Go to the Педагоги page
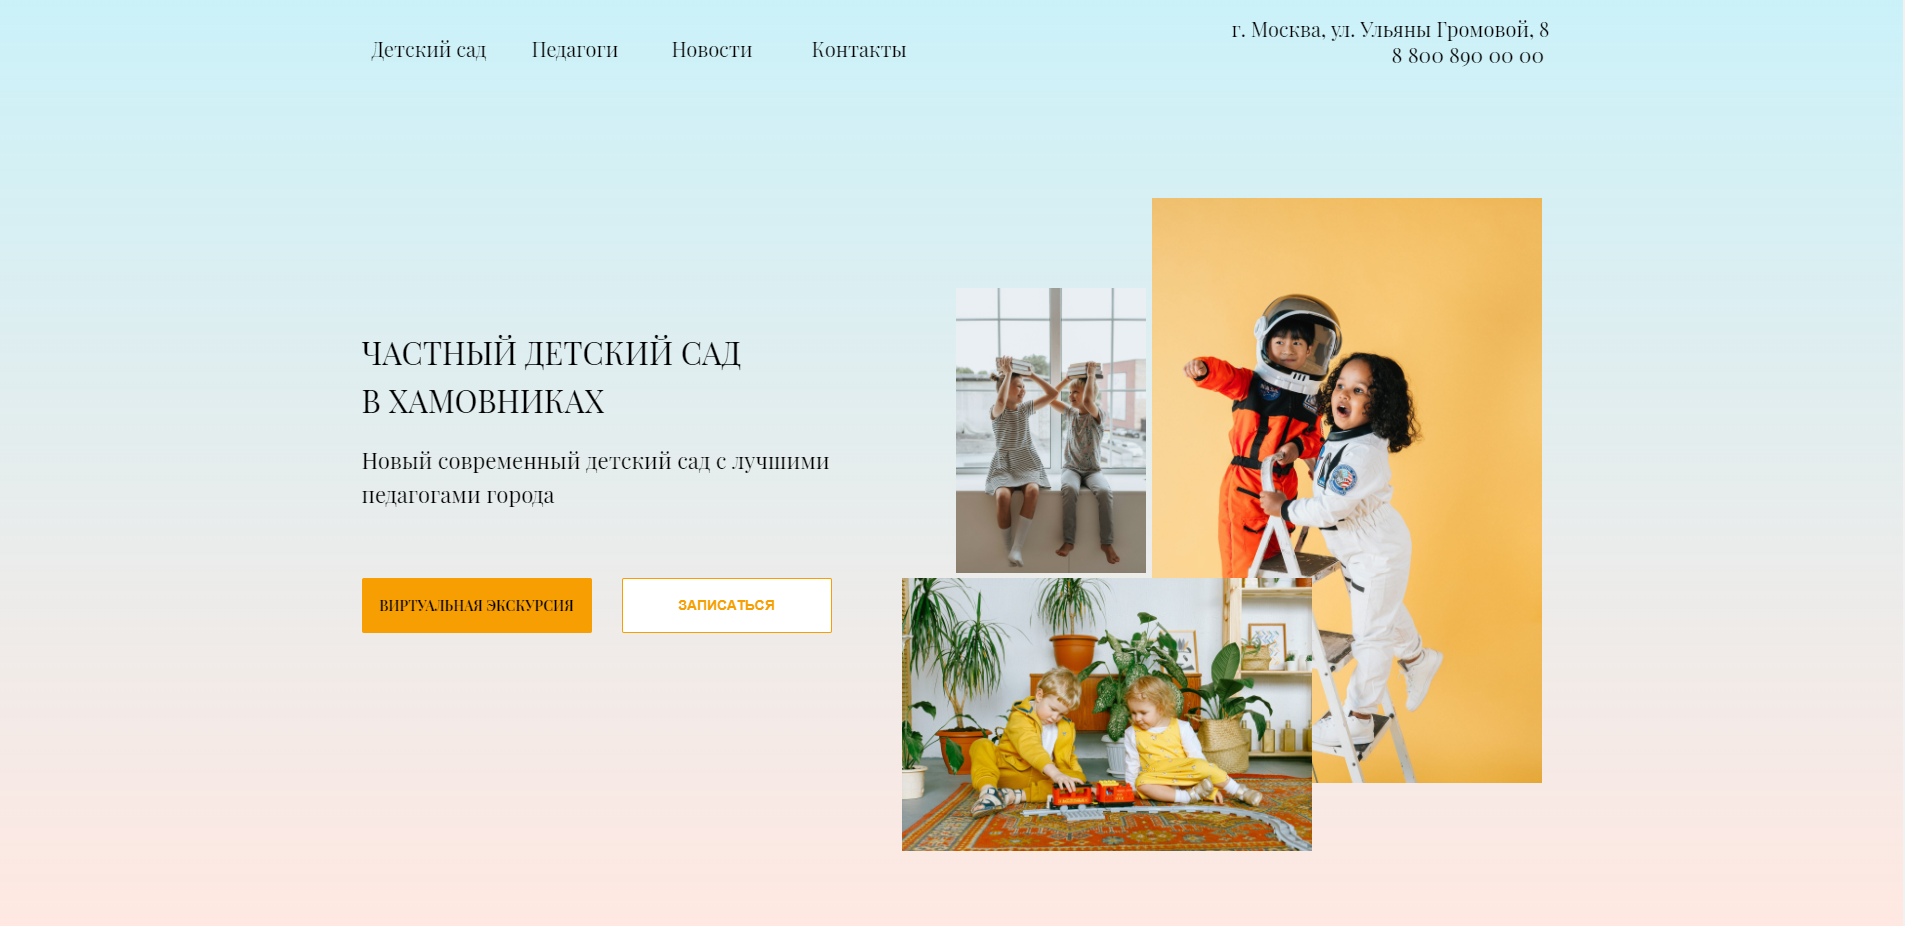Screen dimensions: 1905x926 pyautogui.click(x=575, y=50)
